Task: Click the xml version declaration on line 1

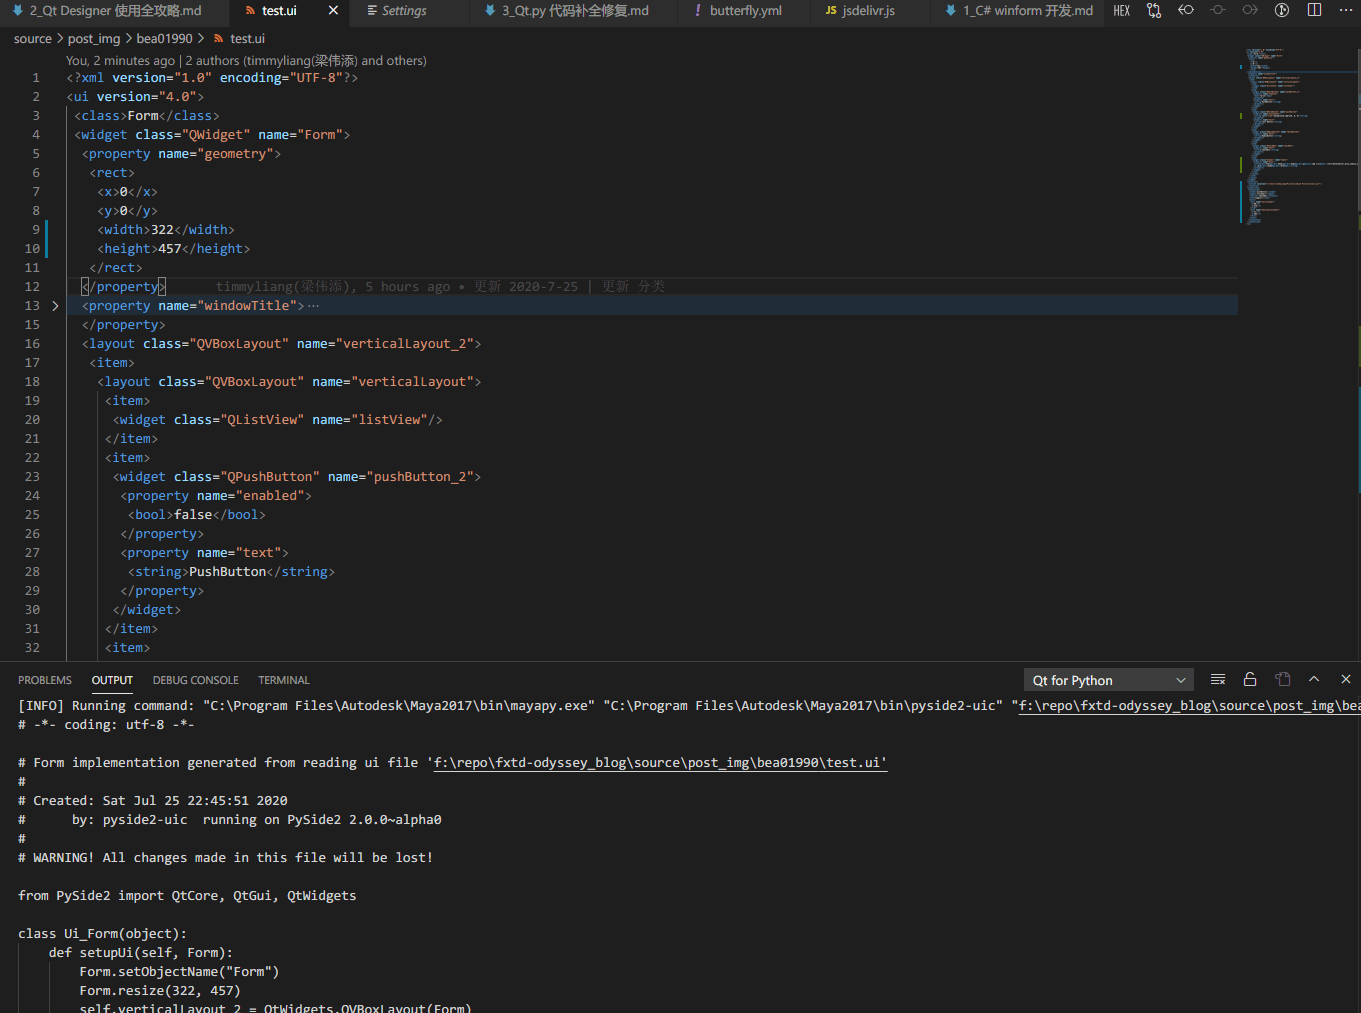Action: pos(212,78)
